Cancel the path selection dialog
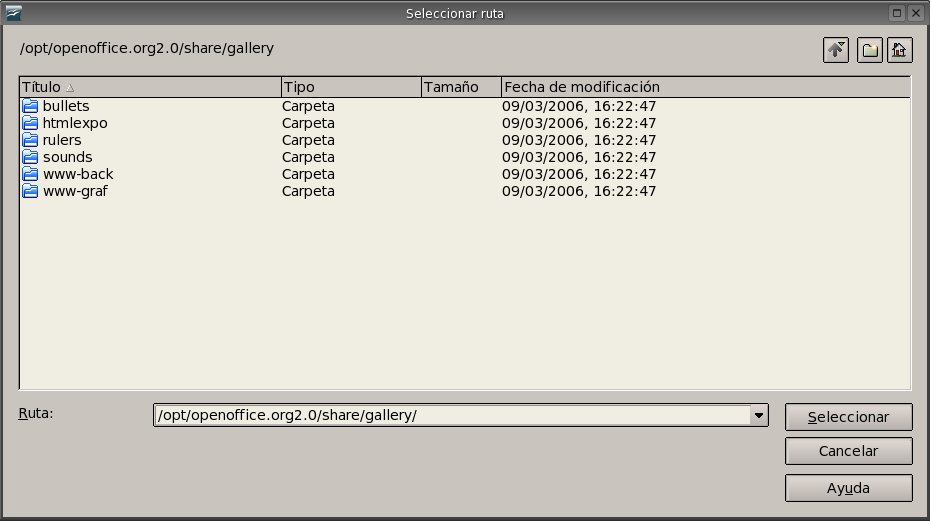 848,451
